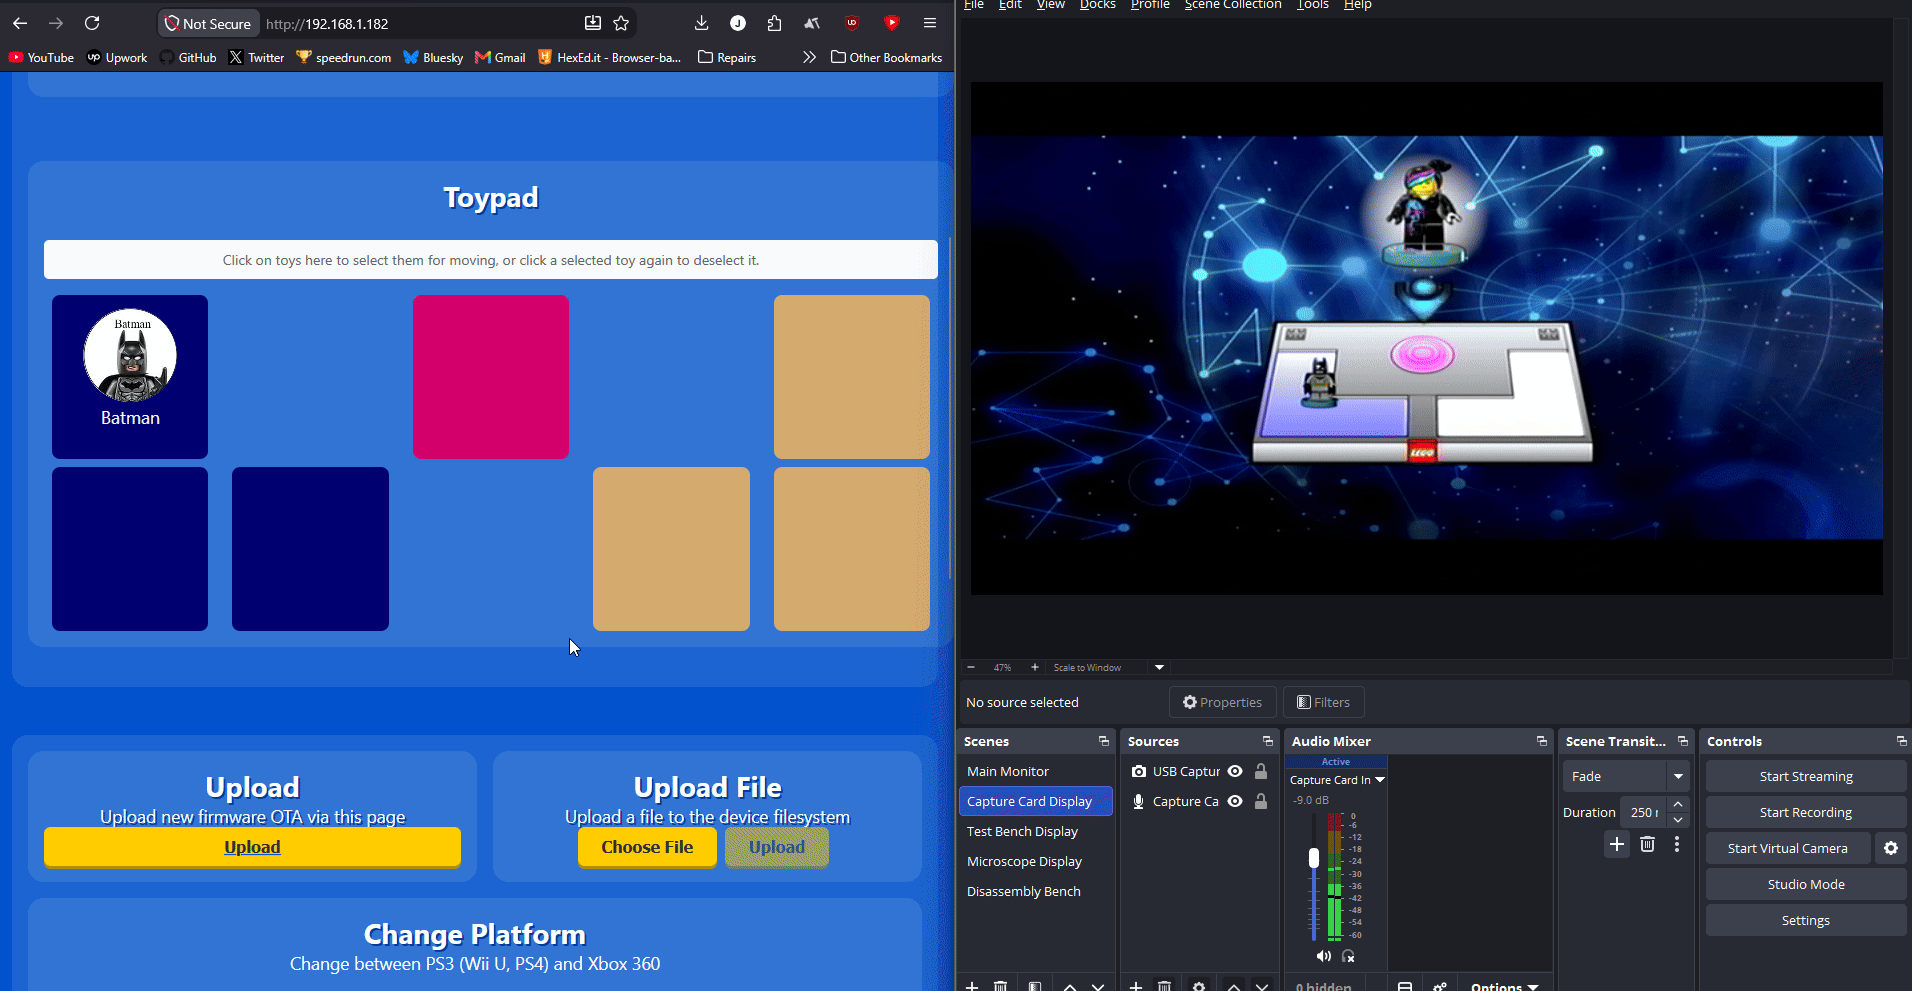Image resolution: width=1912 pixels, height=991 pixels.
Task: Open the browser hamburger menu
Action: tap(930, 23)
